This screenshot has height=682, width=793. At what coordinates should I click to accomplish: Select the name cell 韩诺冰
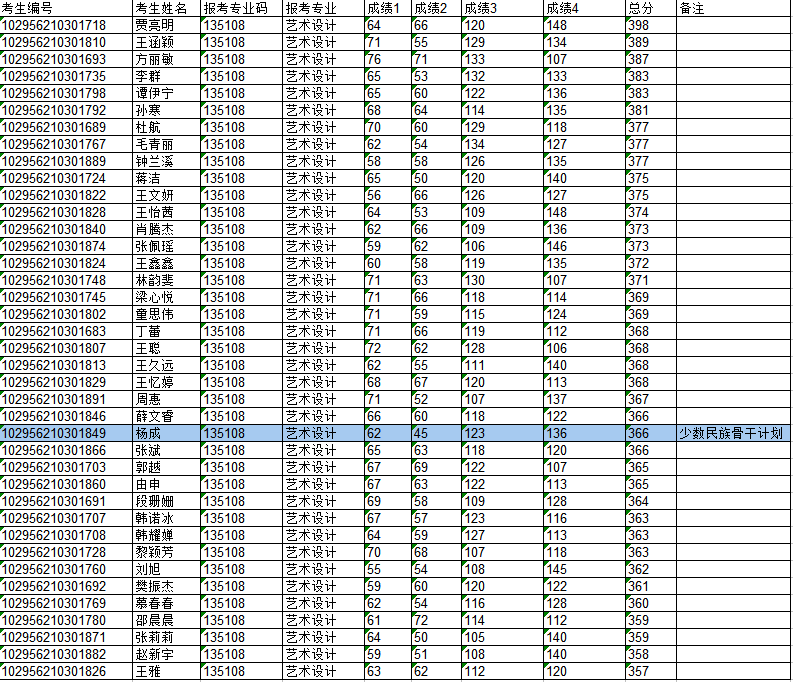tap(165, 518)
